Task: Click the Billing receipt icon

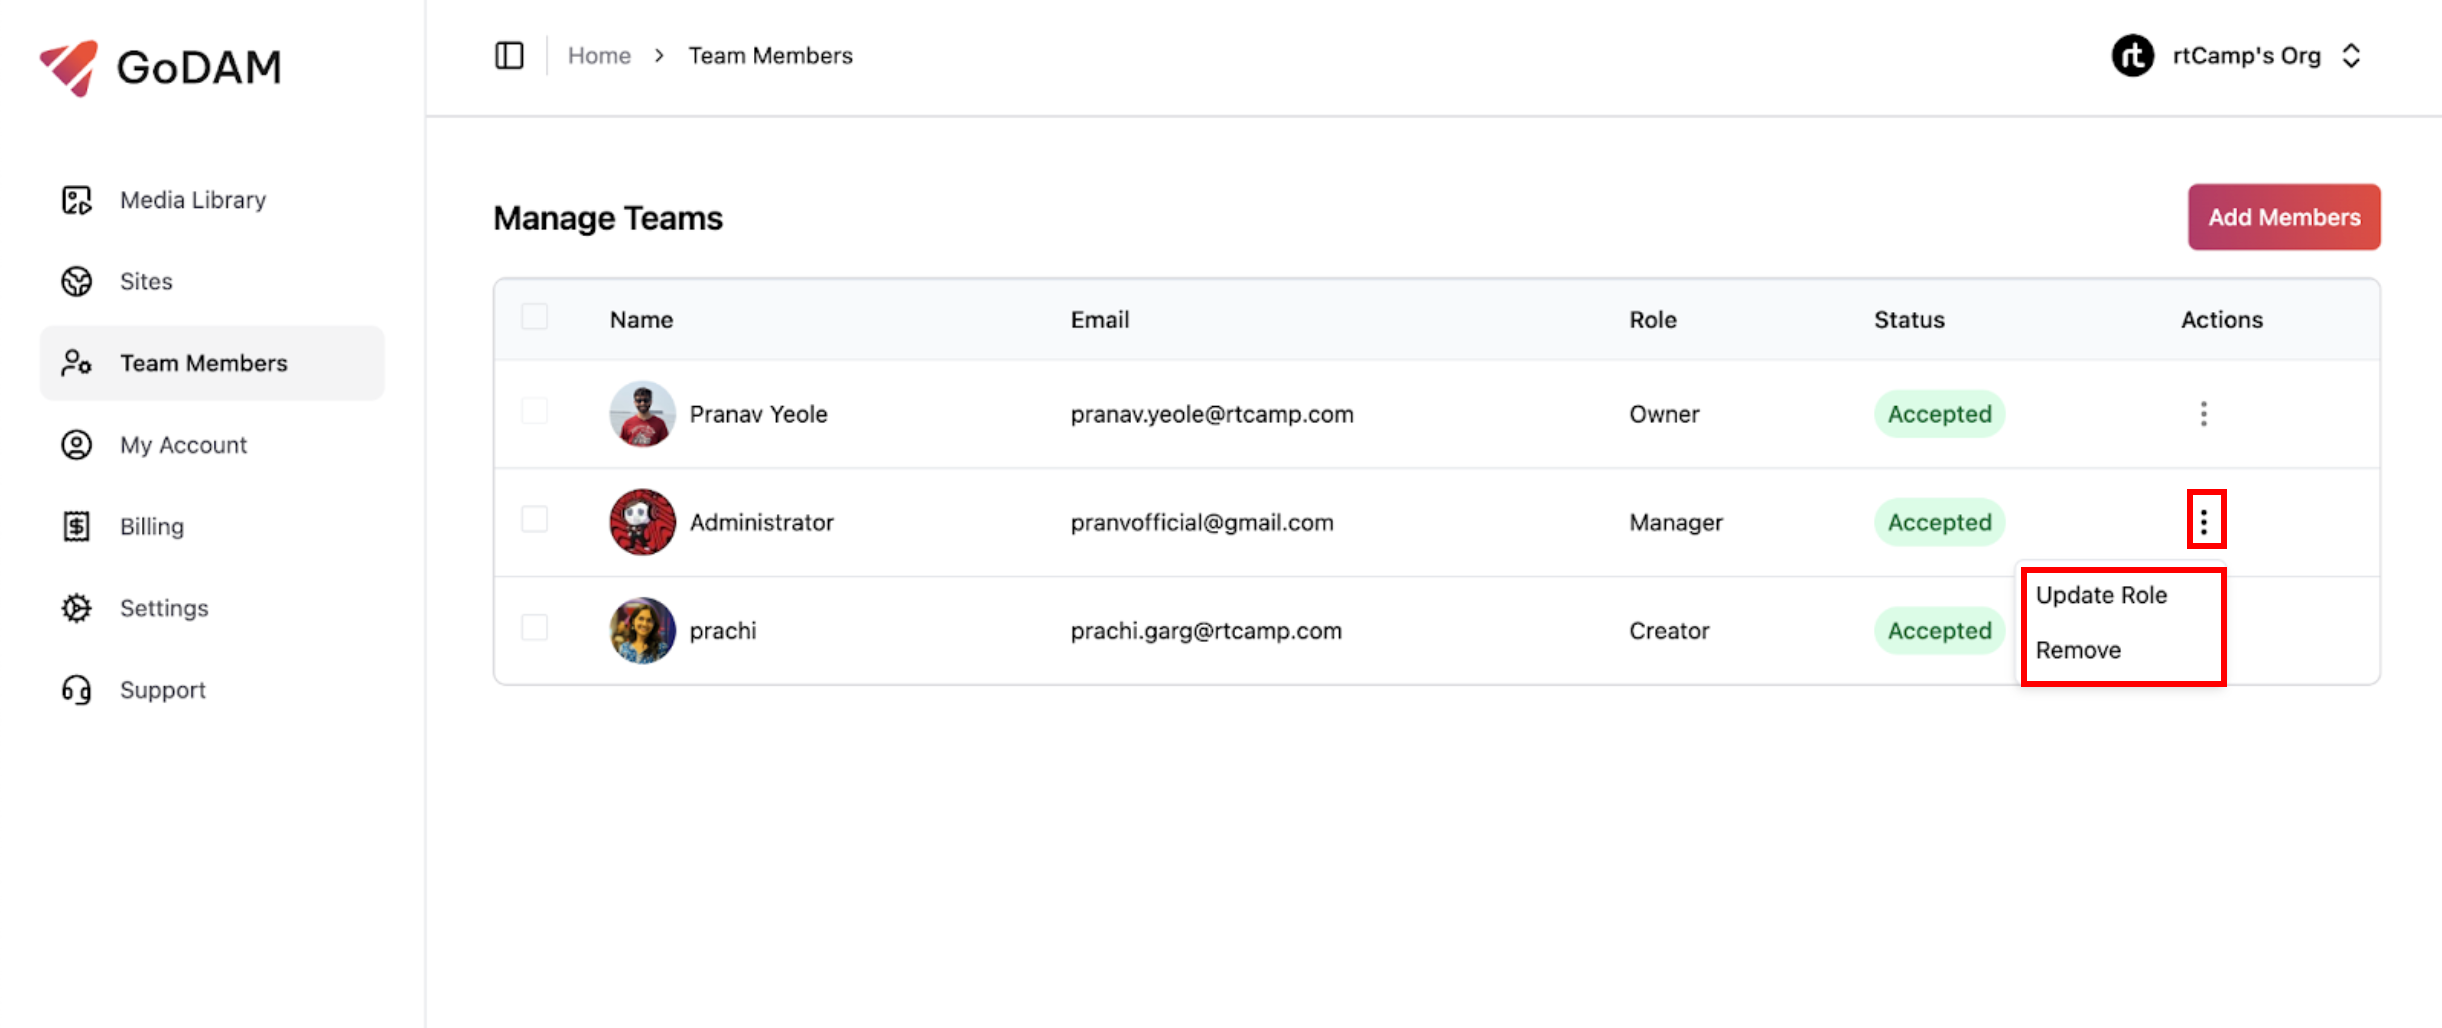Action: [x=77, y=527]
